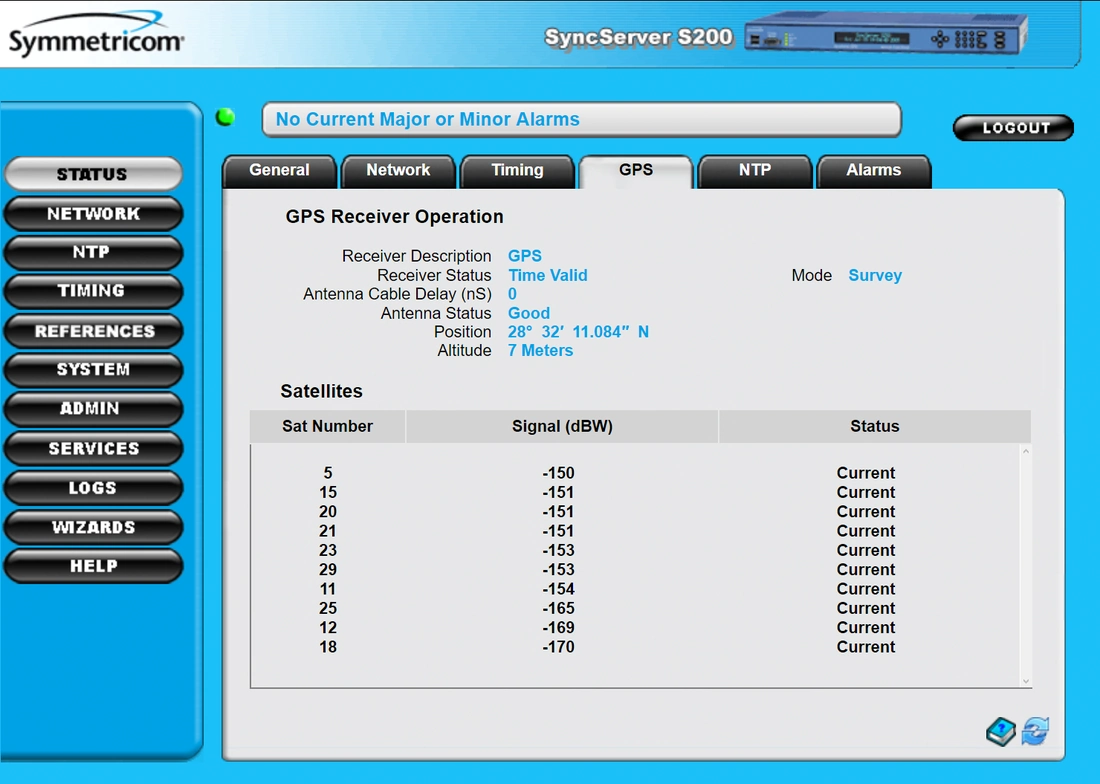Open the General status tab

coord(279,171)
